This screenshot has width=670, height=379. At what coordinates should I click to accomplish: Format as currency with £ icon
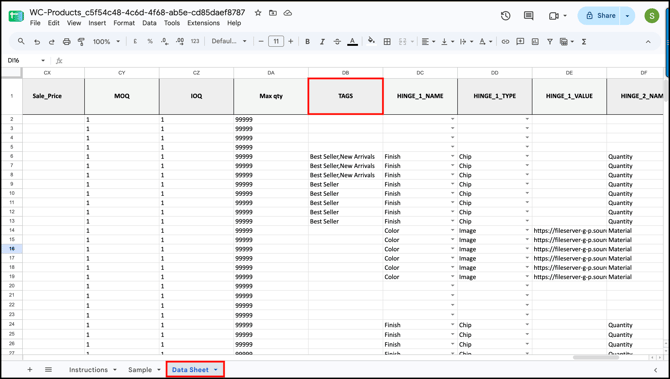(x=135, y=41)
